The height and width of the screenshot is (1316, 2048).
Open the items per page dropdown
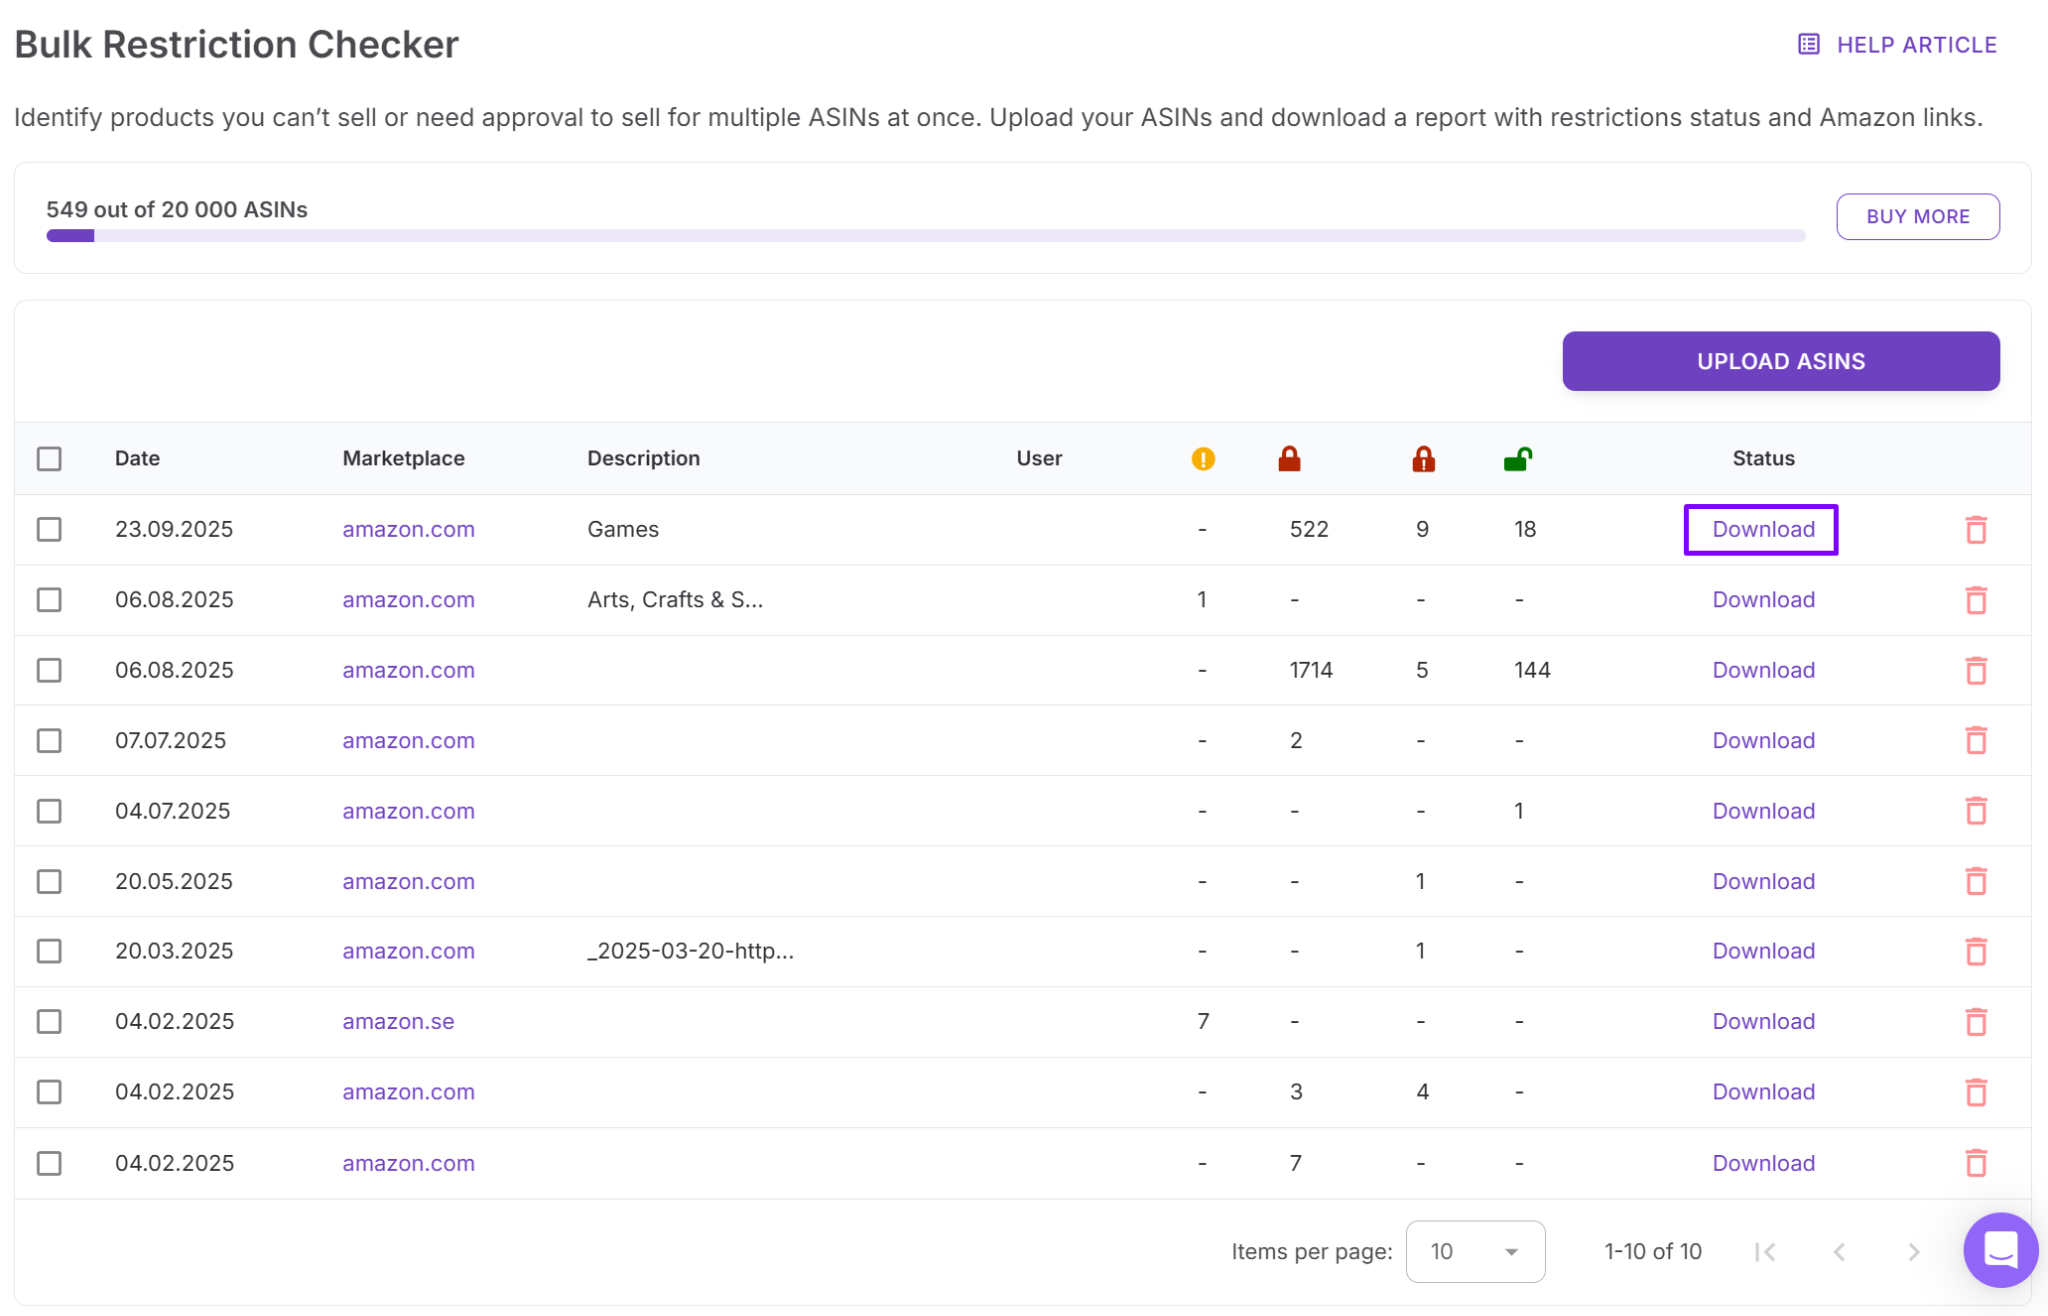pos(1475,1251)
